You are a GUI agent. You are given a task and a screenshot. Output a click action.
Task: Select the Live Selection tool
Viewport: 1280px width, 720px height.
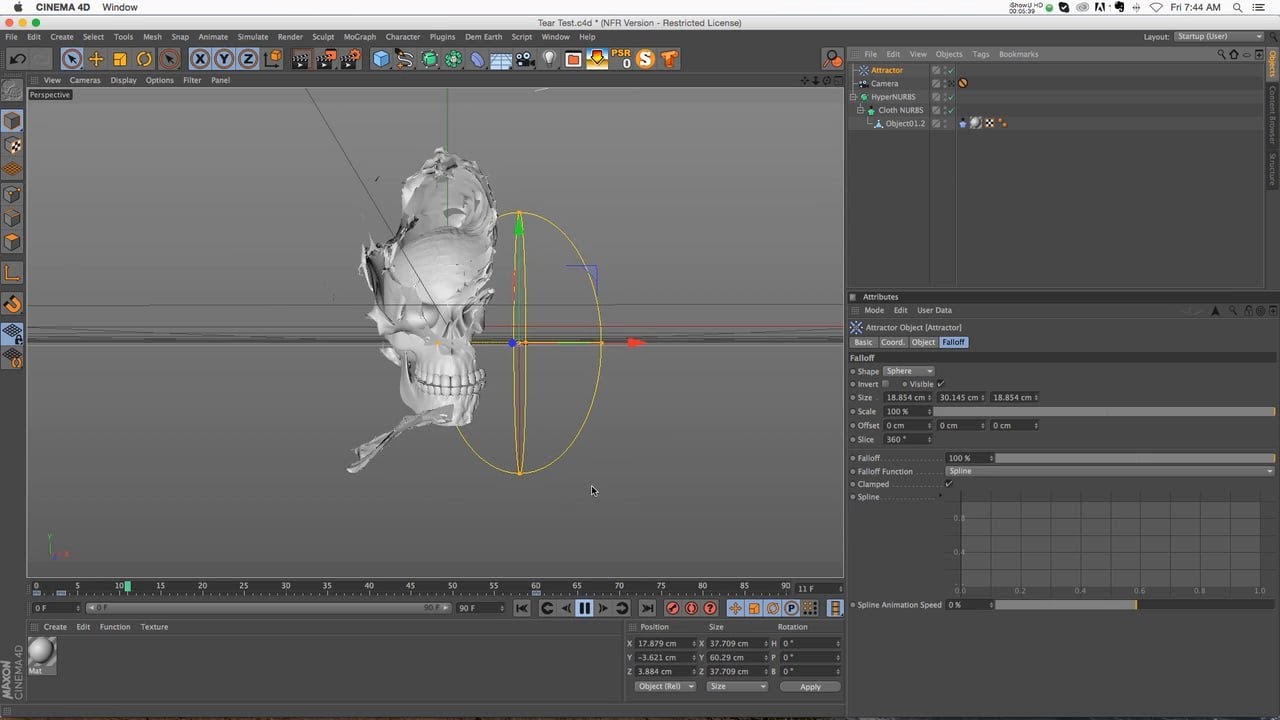pos(71,60)
